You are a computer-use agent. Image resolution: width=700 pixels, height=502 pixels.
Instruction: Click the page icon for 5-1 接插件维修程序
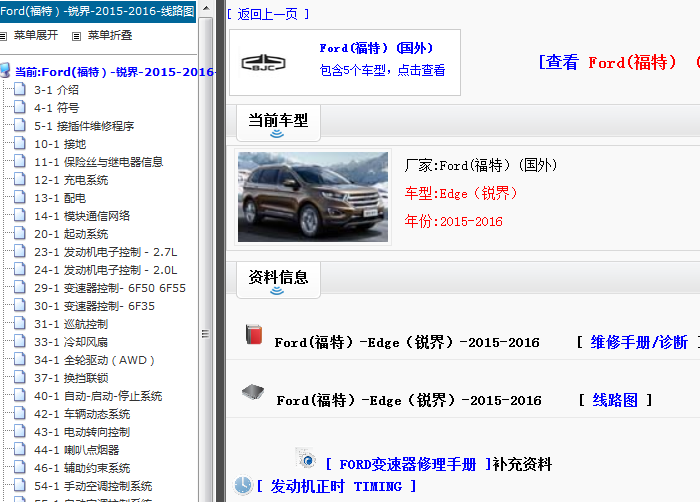[20, 125]
